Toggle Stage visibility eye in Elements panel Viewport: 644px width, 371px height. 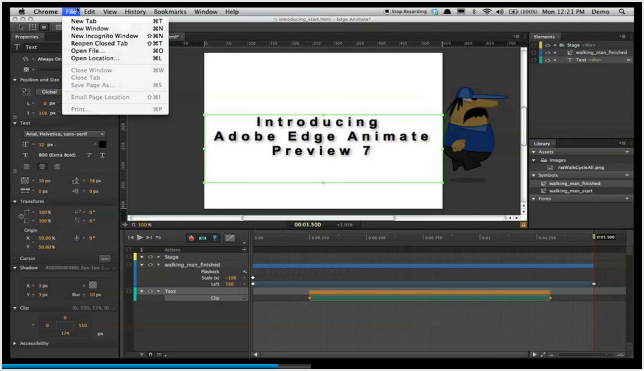point(547,45)
